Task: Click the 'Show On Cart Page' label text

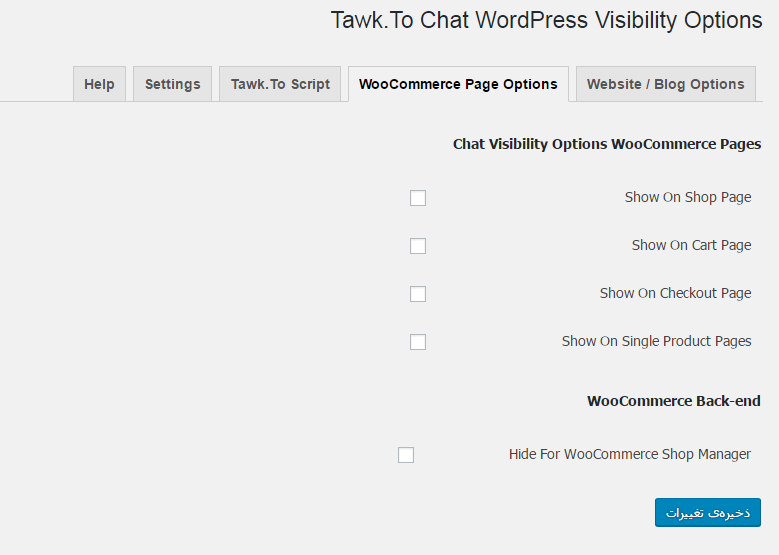Action: tap(691, 245)
